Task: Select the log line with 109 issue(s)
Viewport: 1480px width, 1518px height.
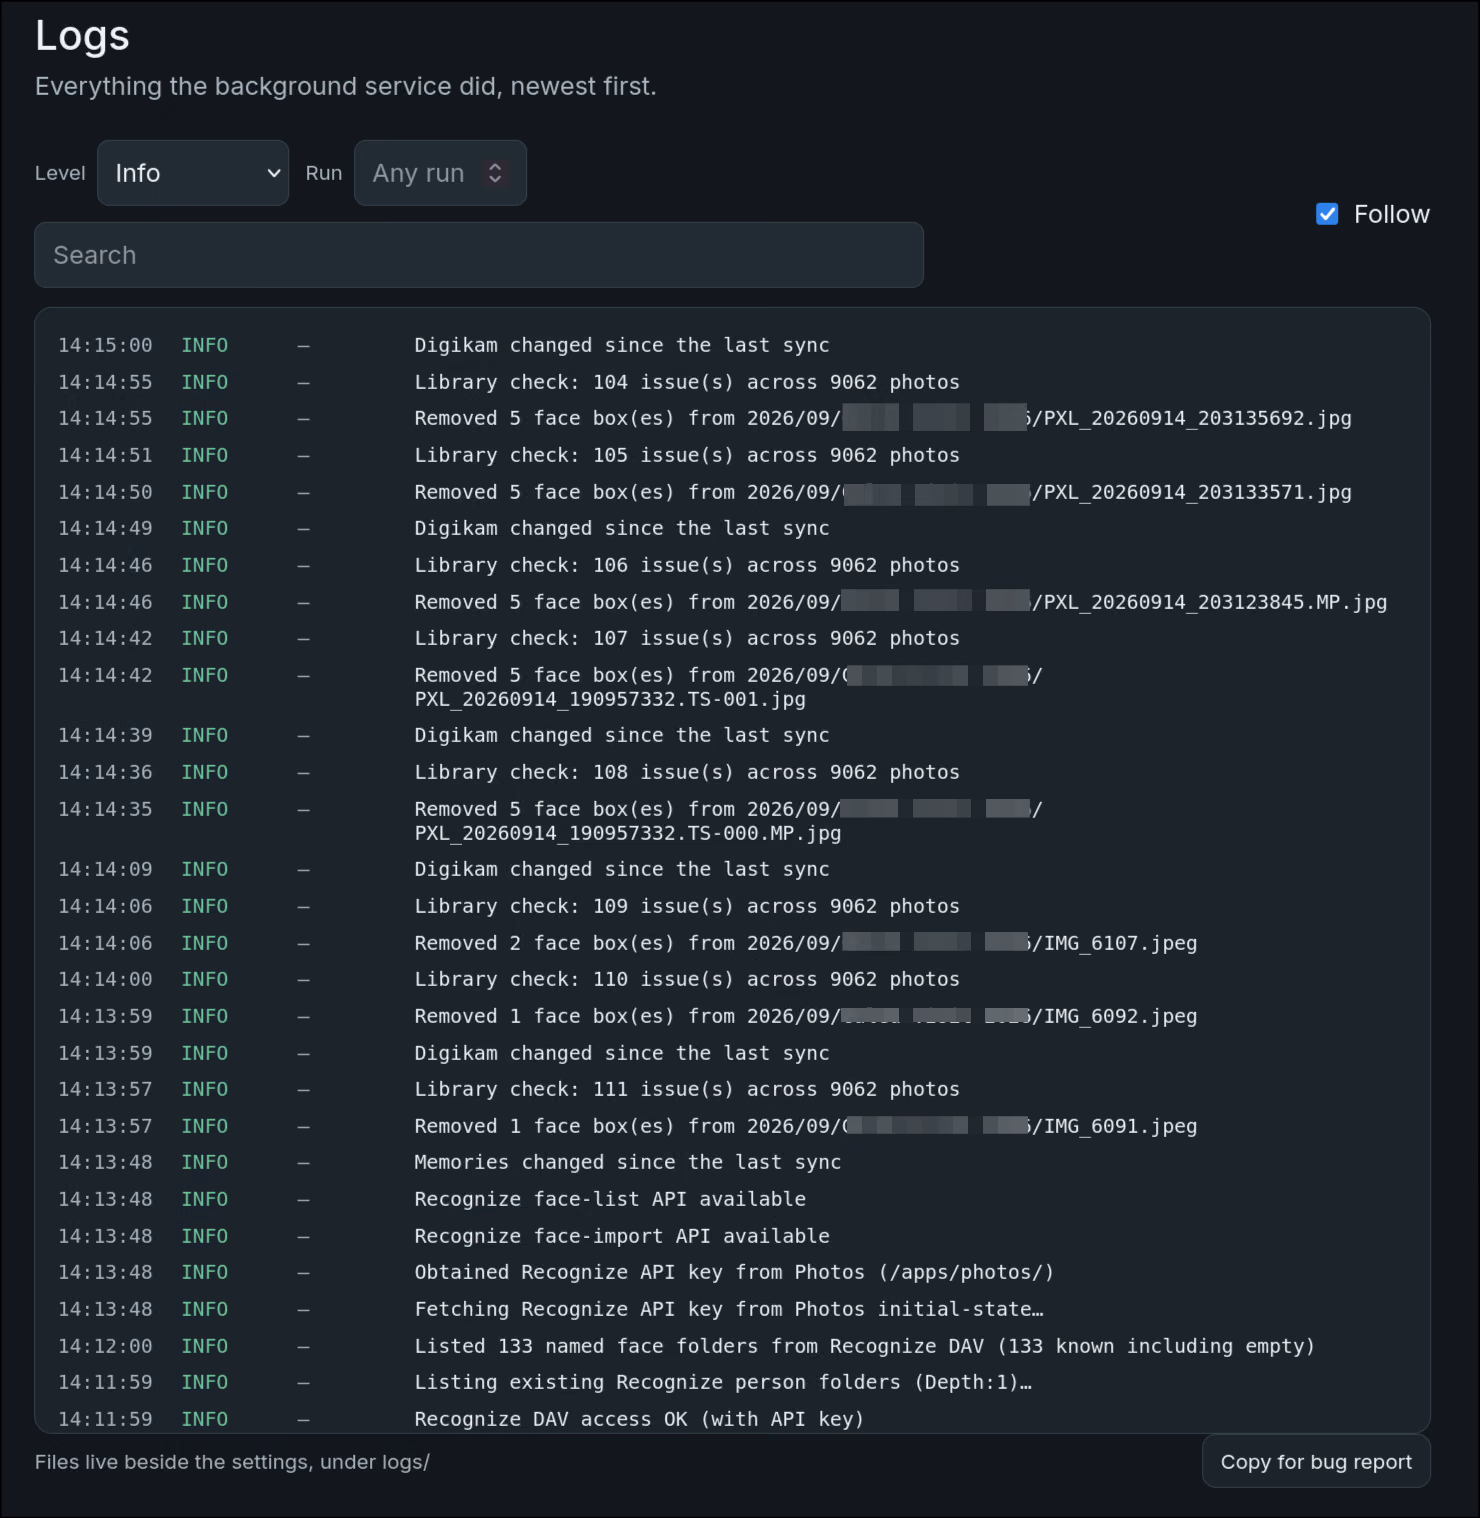Action: (732, 906)
